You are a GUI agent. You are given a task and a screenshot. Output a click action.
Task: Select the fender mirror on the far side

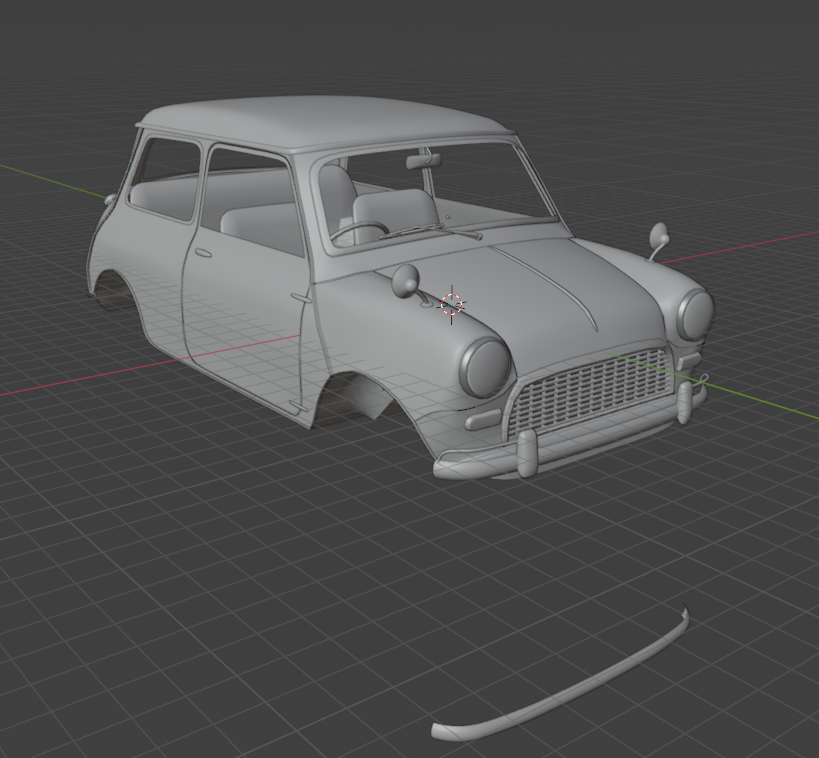(x=659, y=240)
